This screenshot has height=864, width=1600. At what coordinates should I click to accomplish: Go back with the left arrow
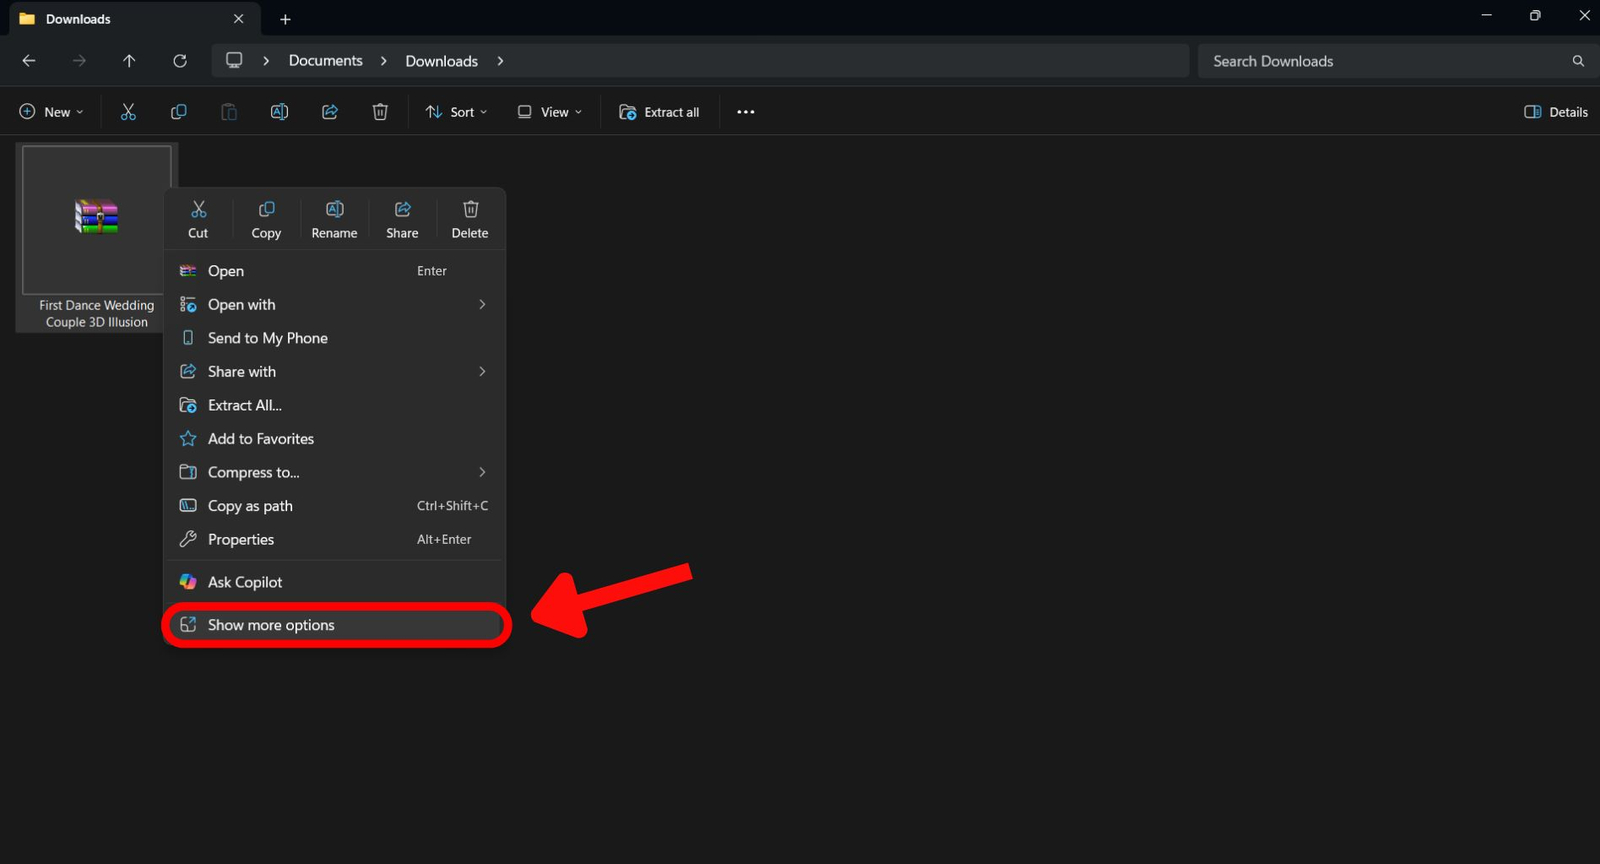[x=29, y=61]
